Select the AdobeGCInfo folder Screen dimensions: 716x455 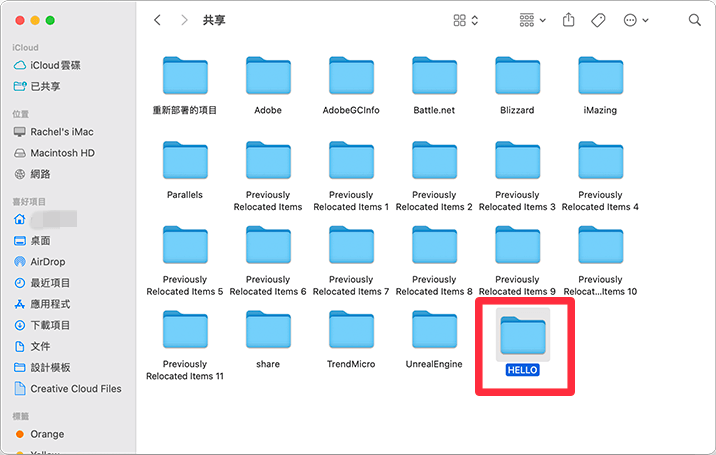click(351, 76)
